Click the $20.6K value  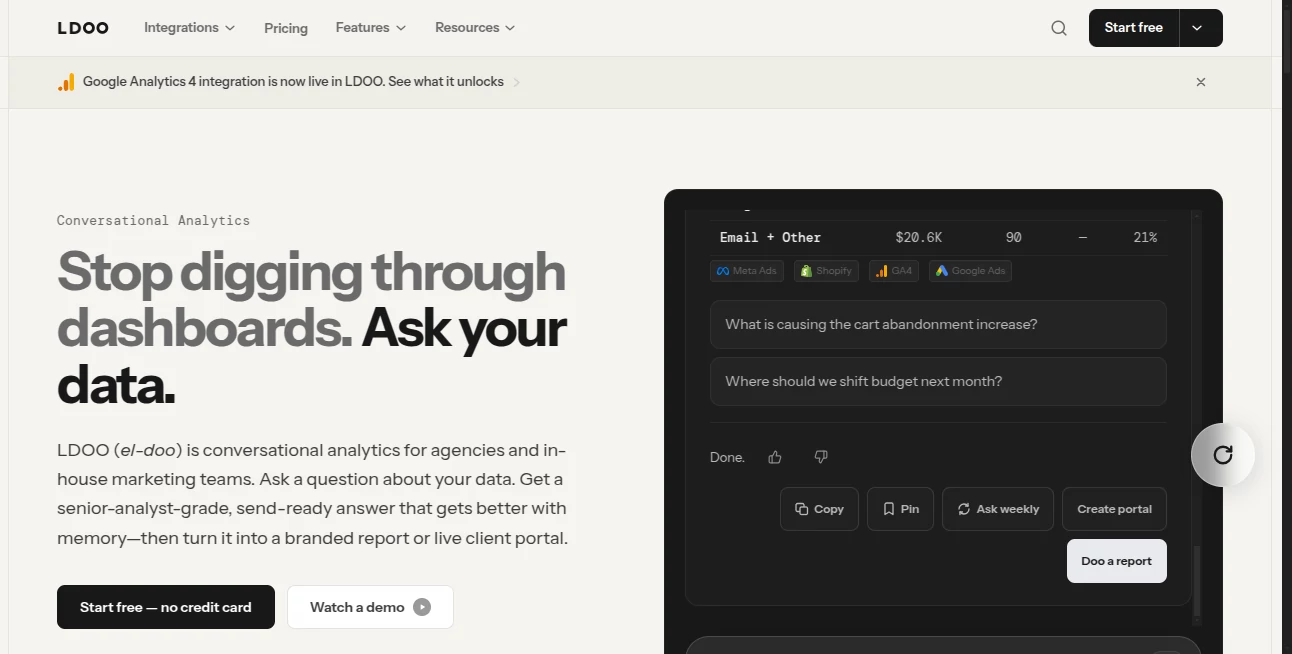pos(918,237)
